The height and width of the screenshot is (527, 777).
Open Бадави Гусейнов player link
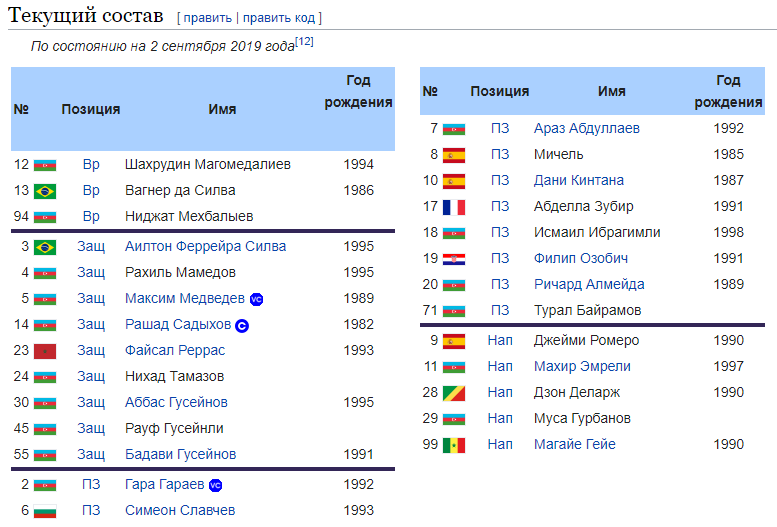(180, 455)
